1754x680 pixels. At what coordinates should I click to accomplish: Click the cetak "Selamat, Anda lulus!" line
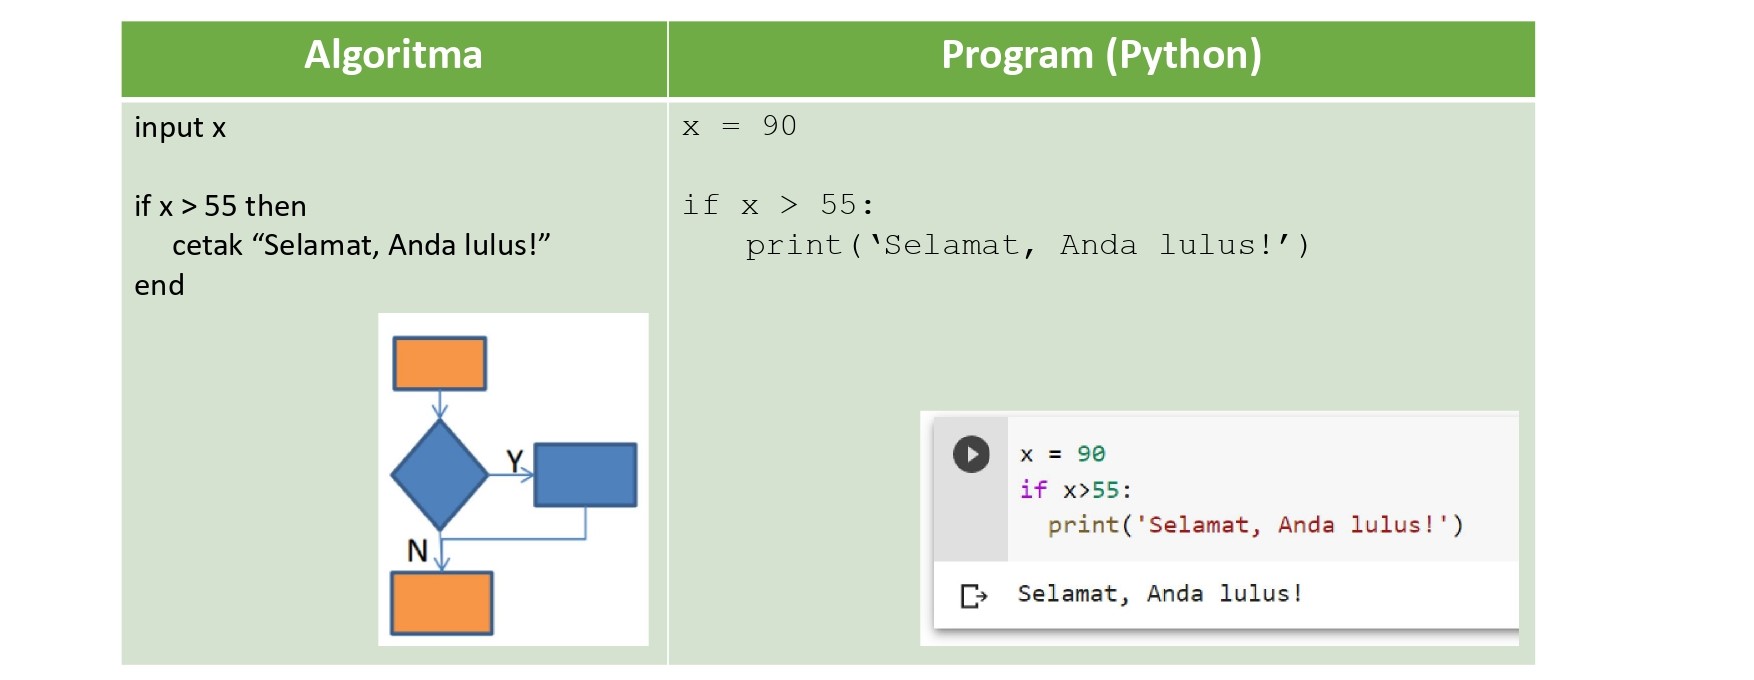coord(361,245)
